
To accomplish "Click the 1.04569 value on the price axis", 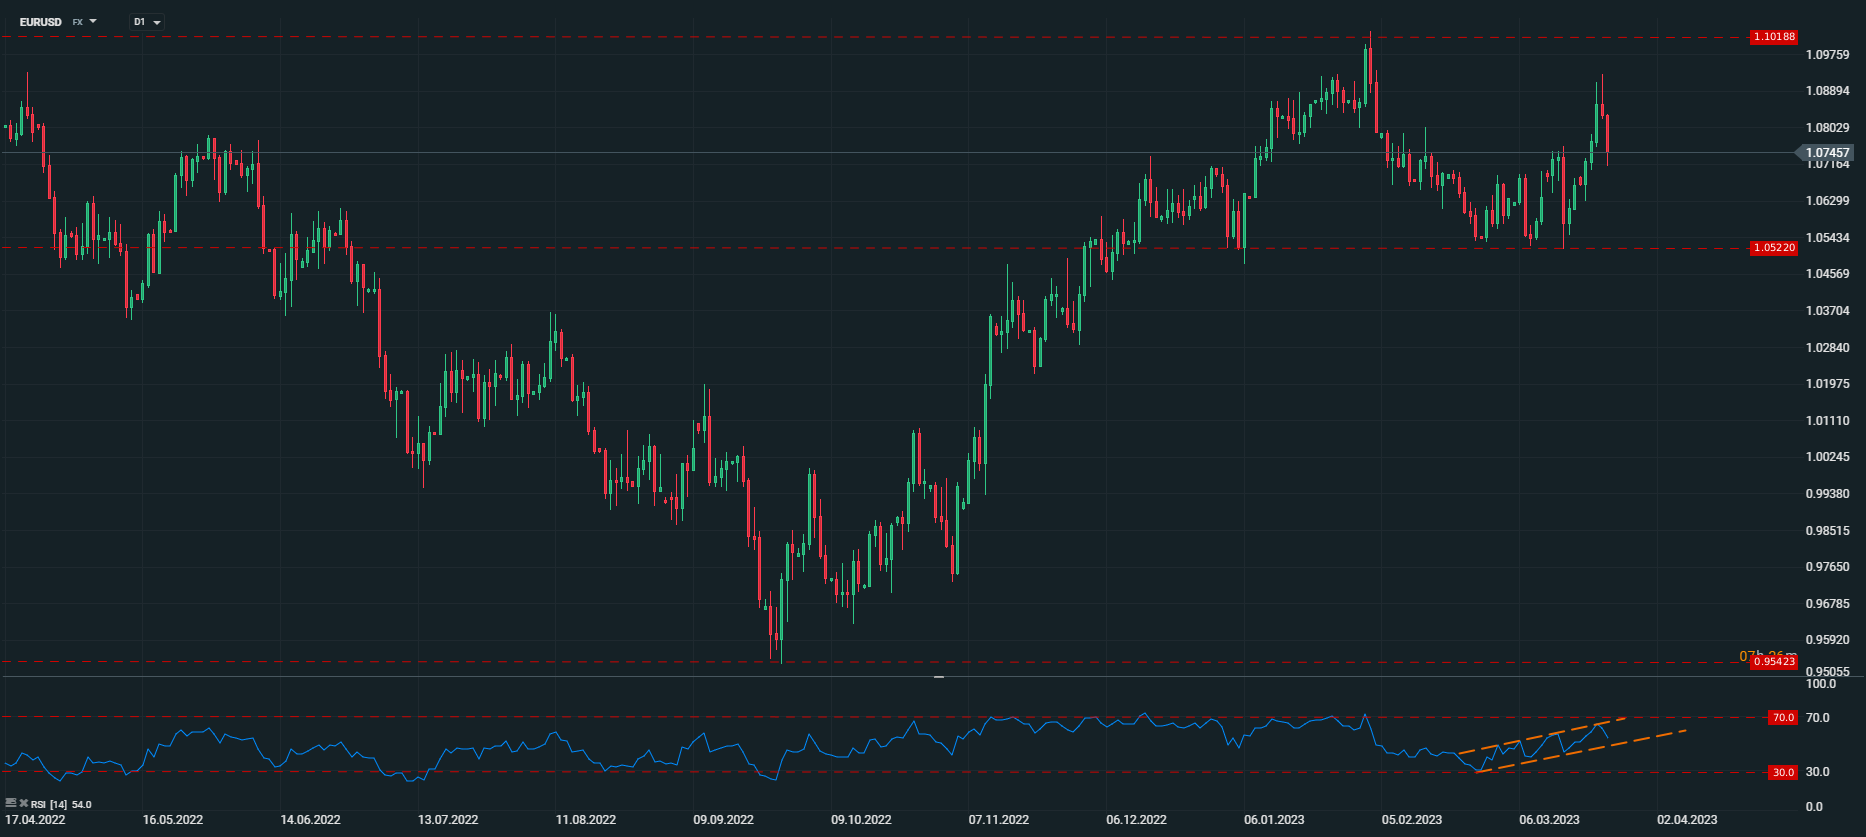I will click(x=1827, y=274).
